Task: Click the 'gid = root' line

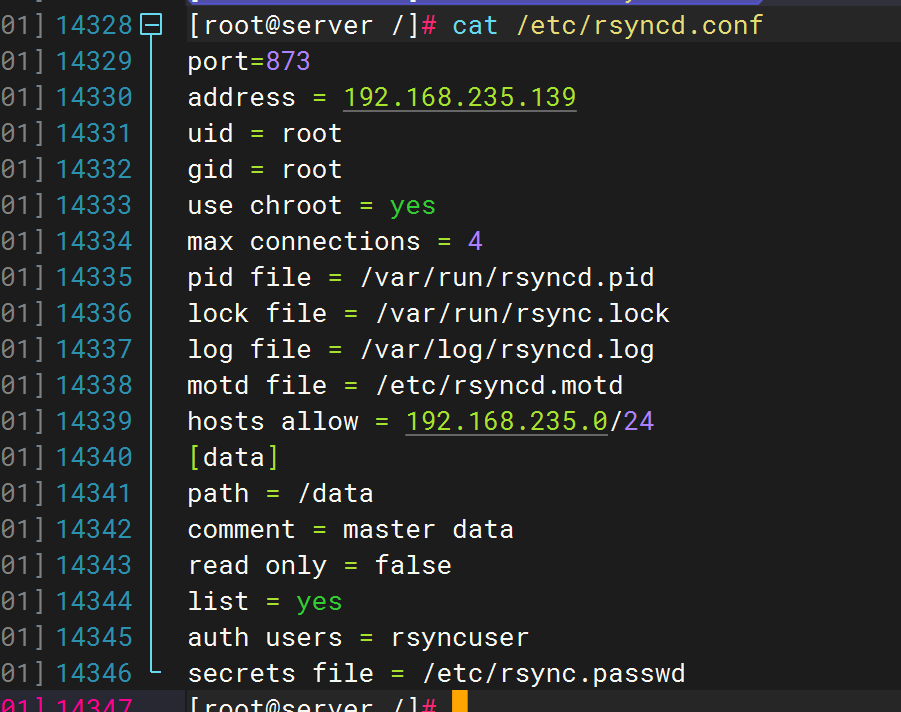Action: coord(265,170)
